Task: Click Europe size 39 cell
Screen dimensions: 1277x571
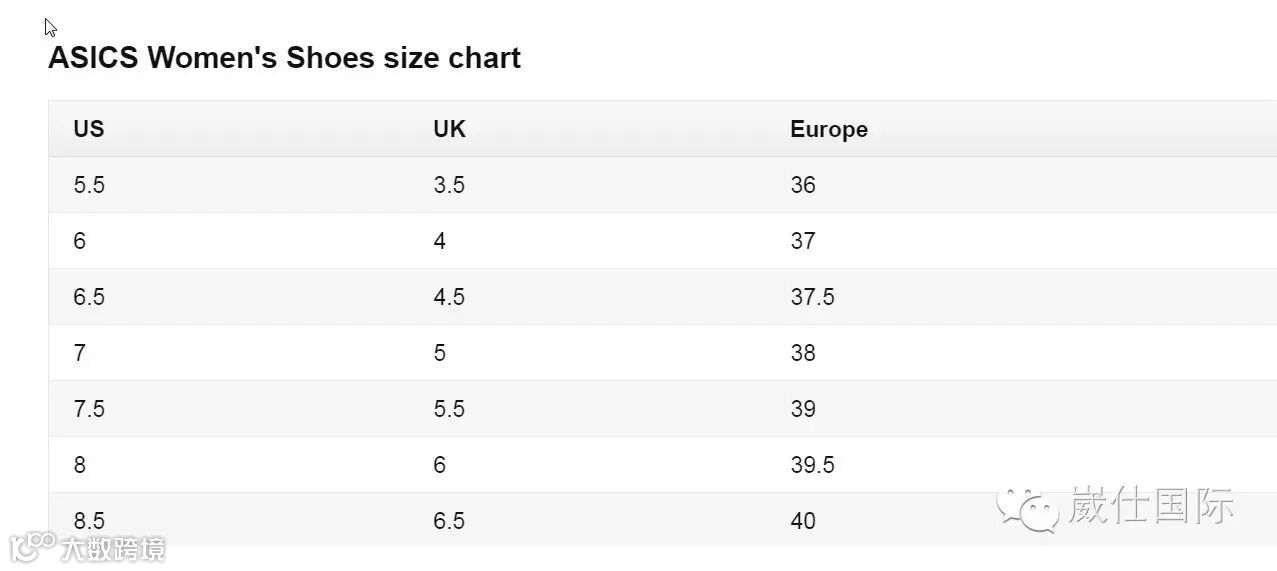Action: point(802,409)
